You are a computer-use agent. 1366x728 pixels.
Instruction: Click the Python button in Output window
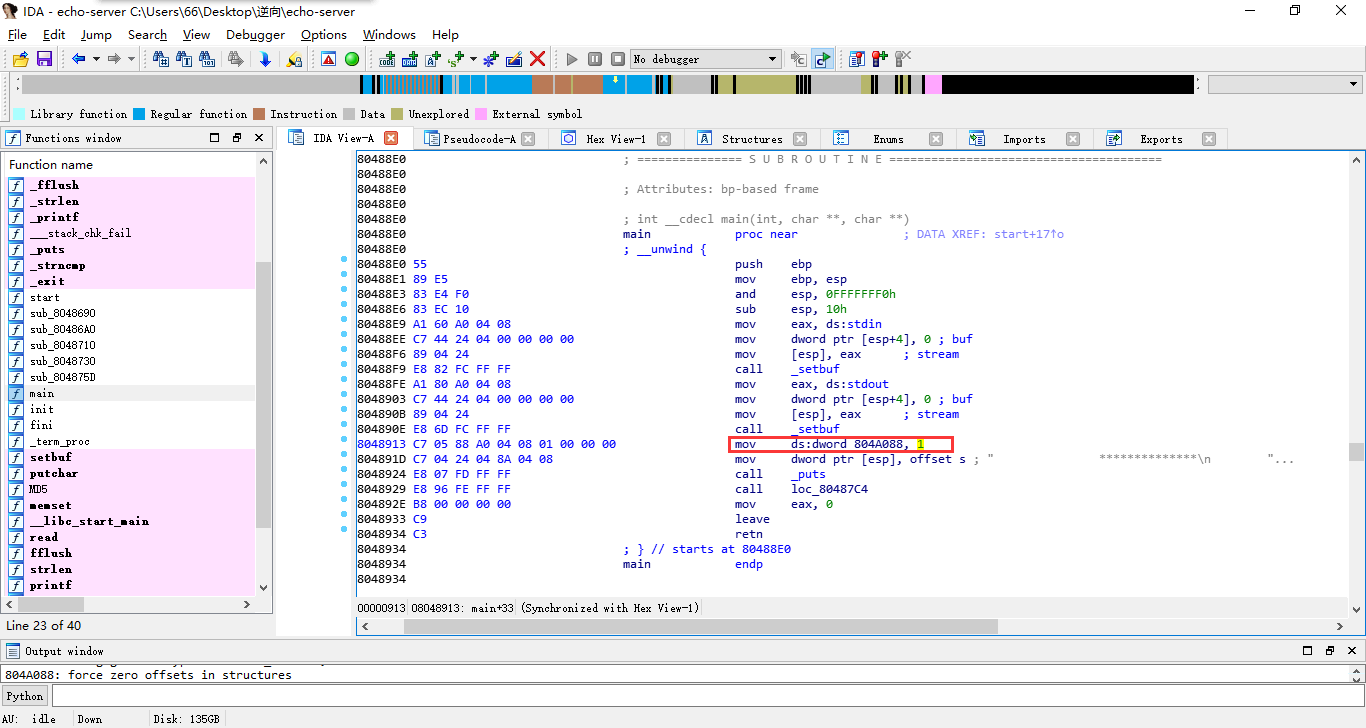click(23, 695)
